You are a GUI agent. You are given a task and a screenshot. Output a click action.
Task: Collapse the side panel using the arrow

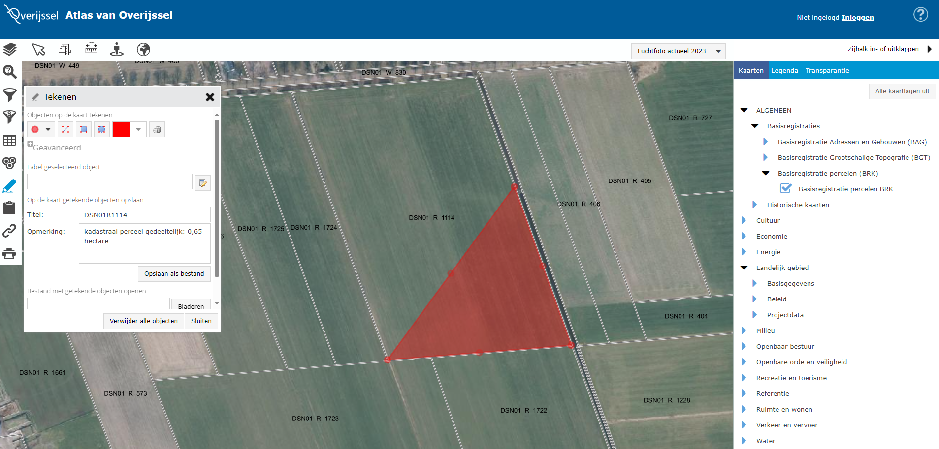click(930, 50)
